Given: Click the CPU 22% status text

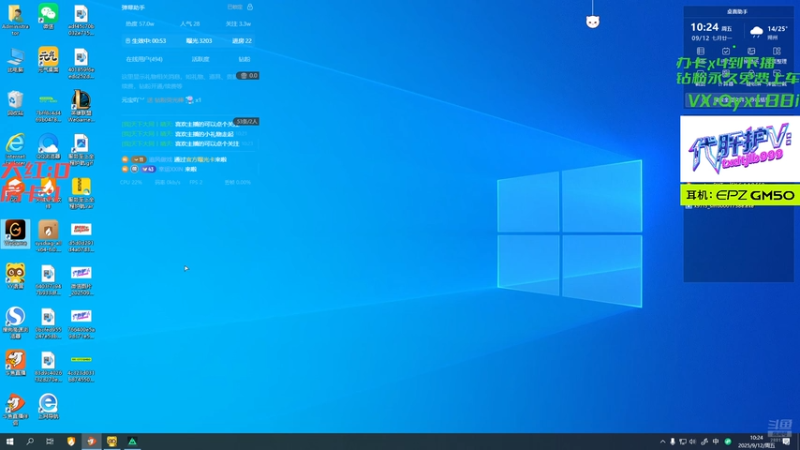Looking at the screenshot, I should tap(131, 182).
